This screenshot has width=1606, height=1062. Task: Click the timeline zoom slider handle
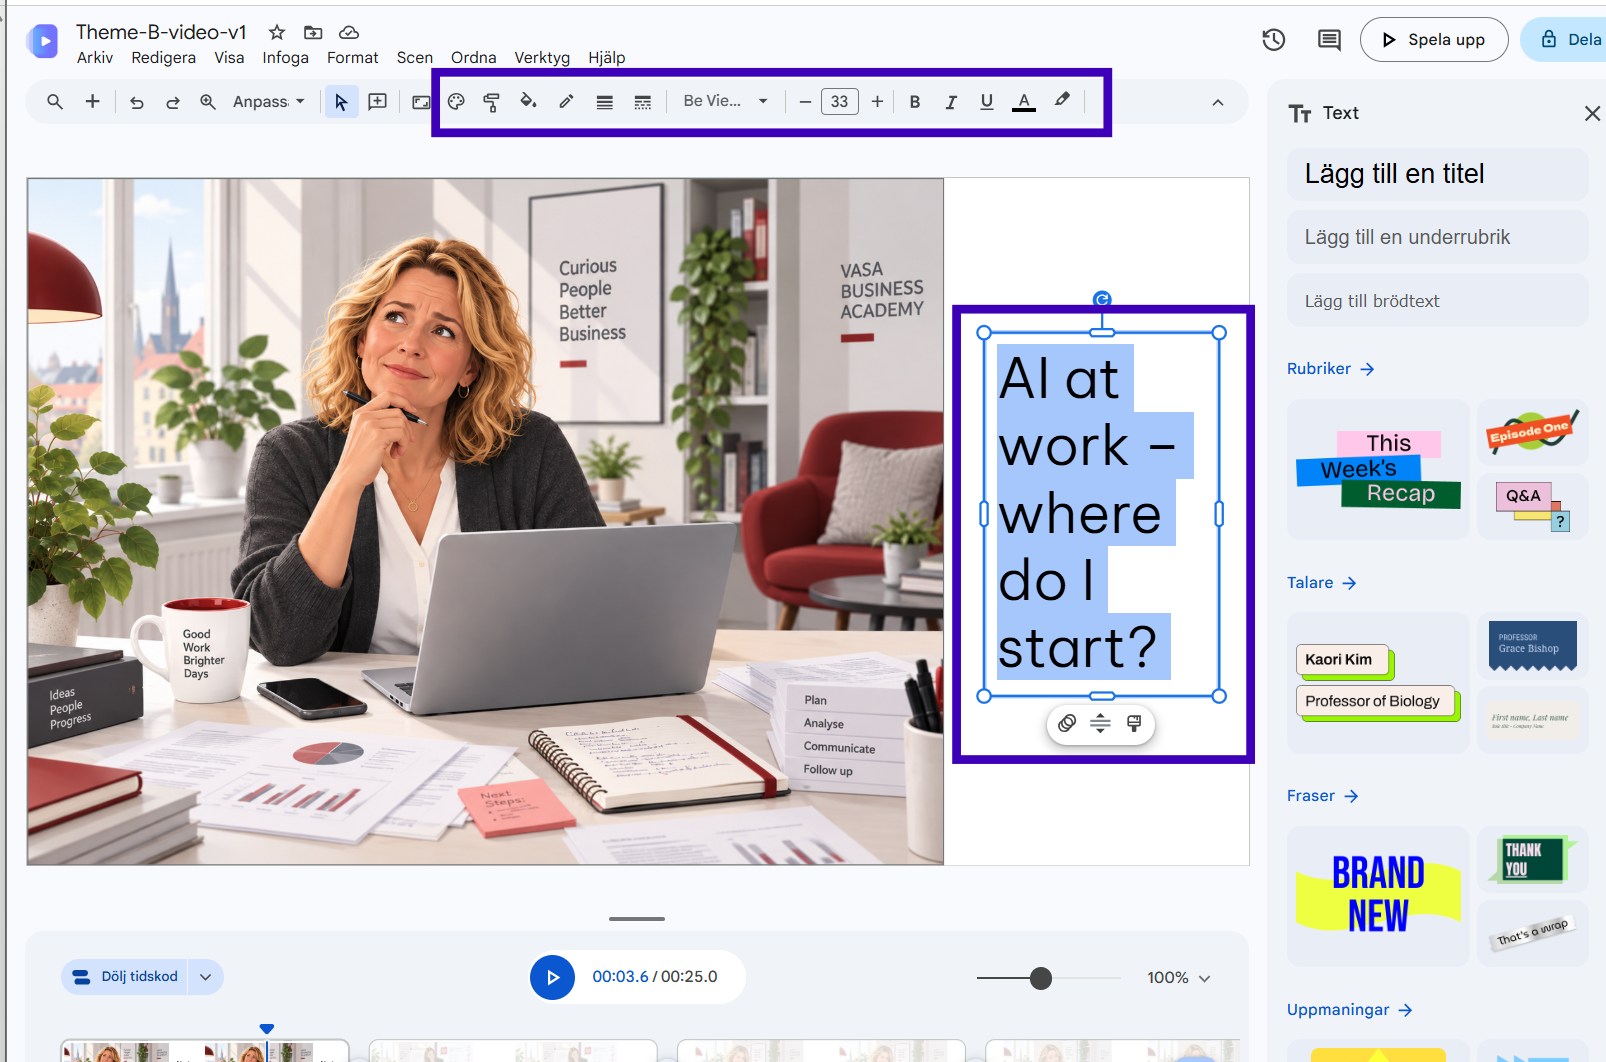[1041, 978]
